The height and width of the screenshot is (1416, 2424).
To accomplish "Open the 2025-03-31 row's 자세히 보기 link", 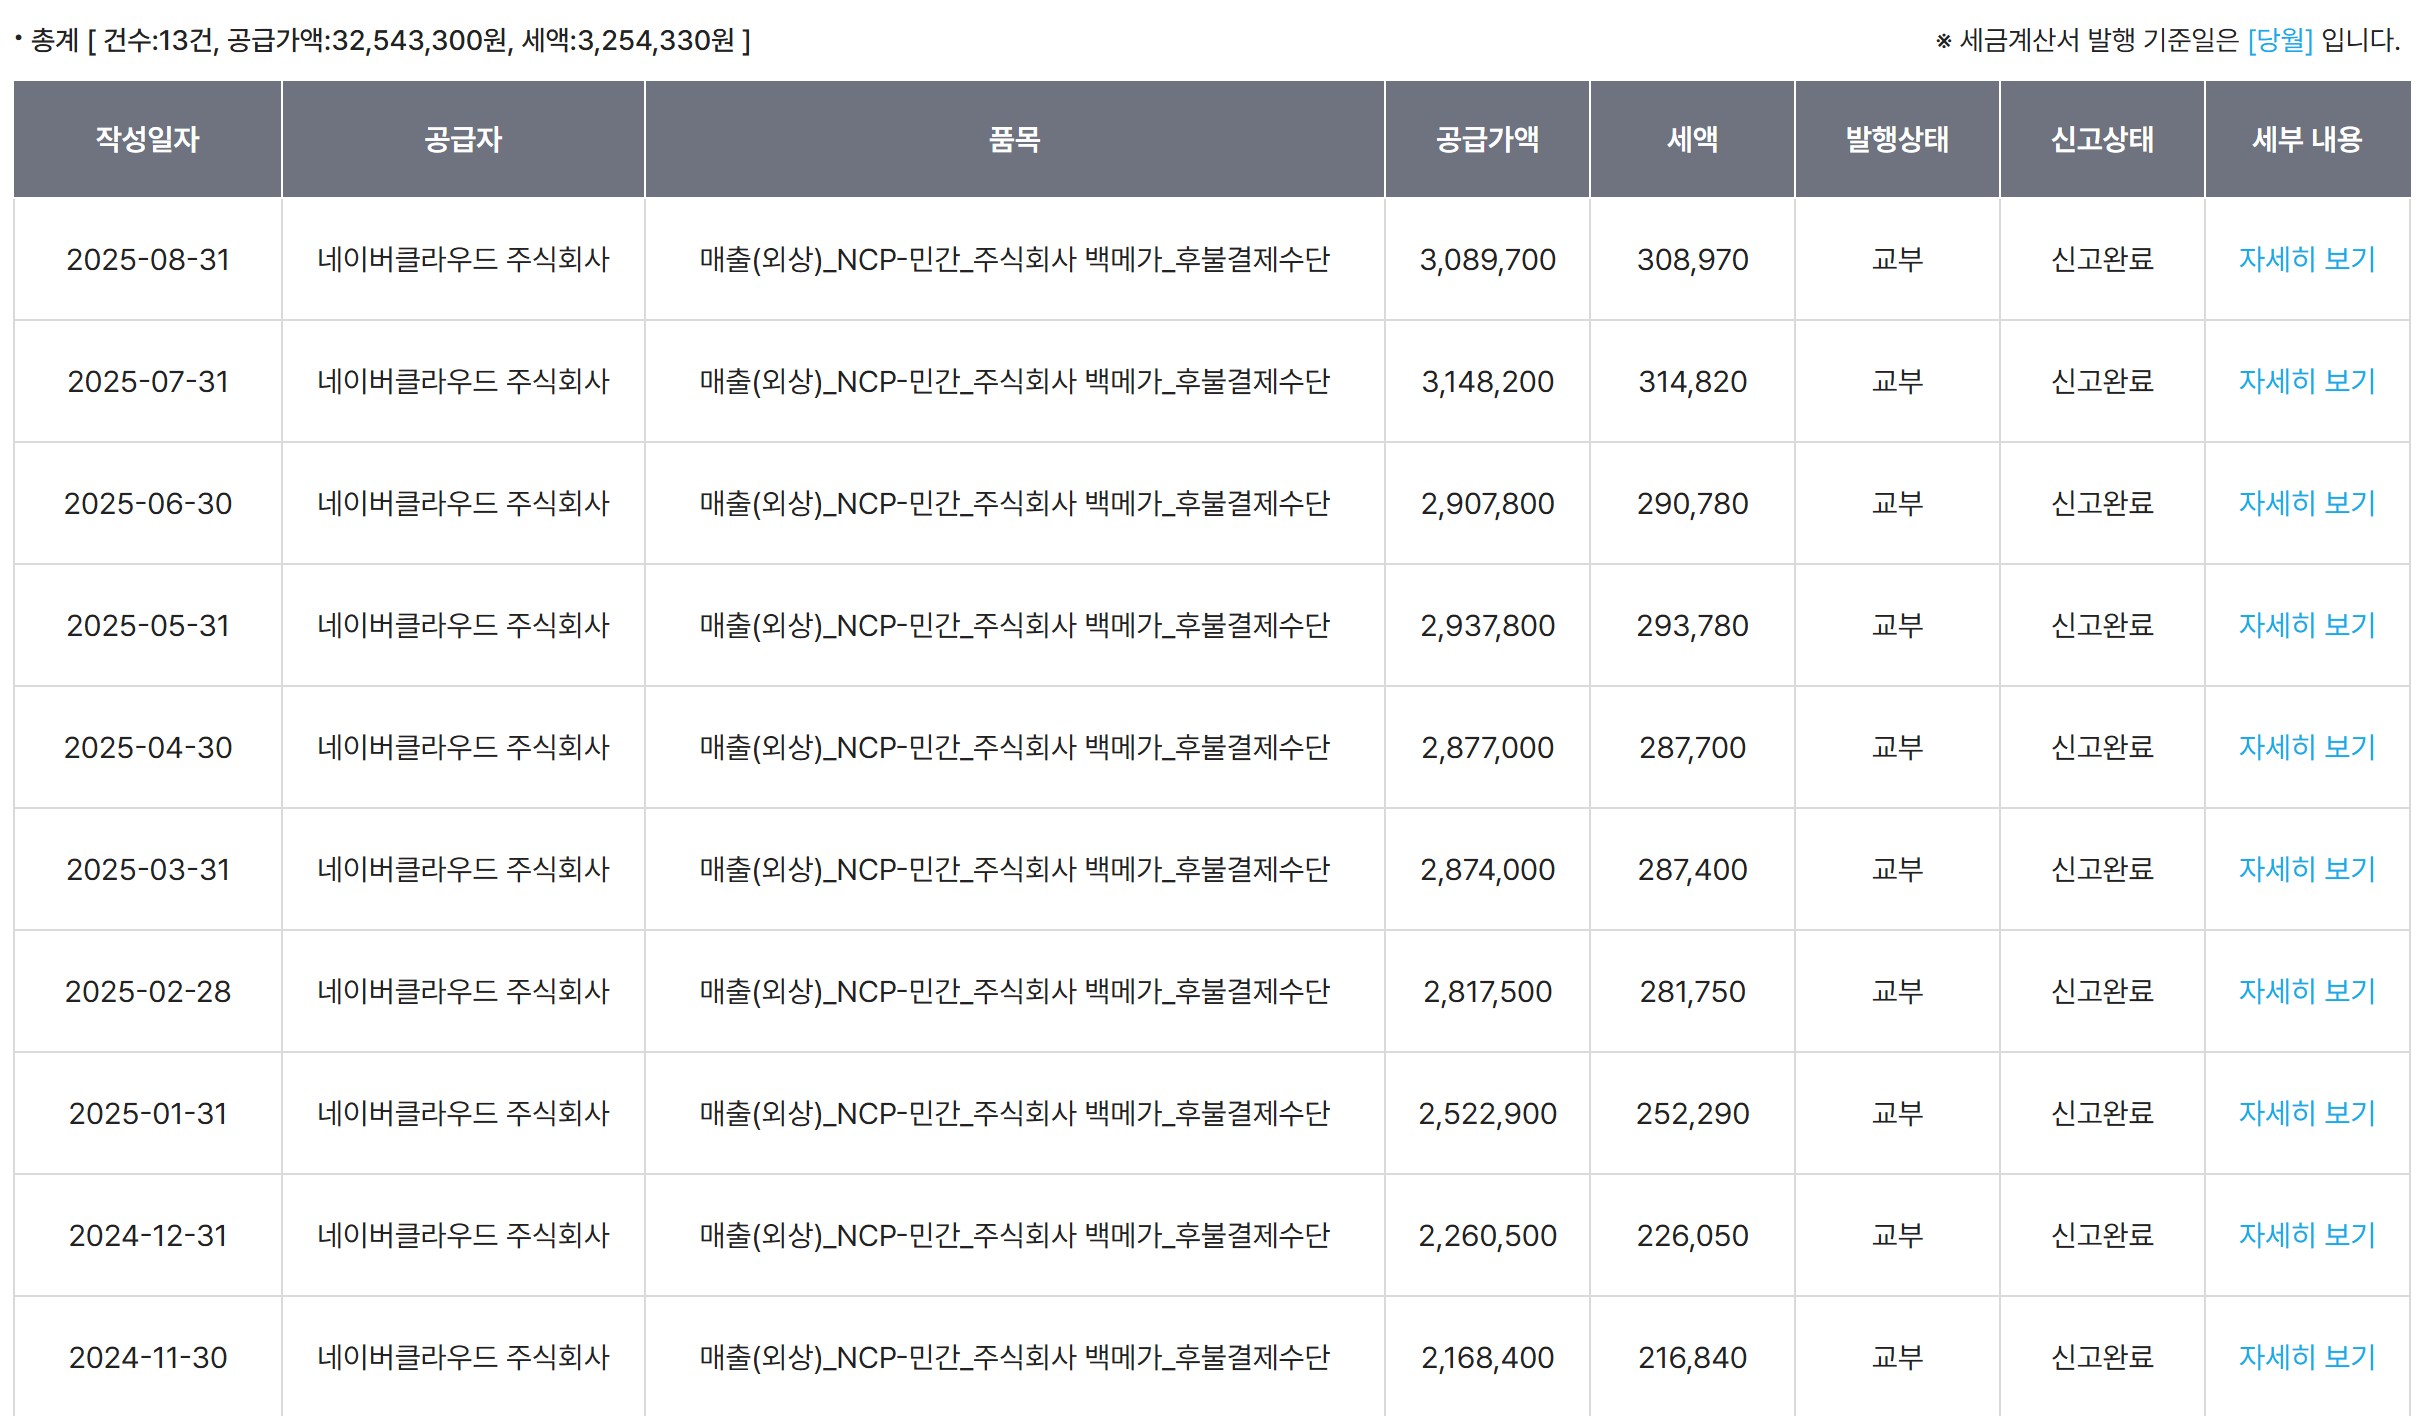I will 2306,869.
